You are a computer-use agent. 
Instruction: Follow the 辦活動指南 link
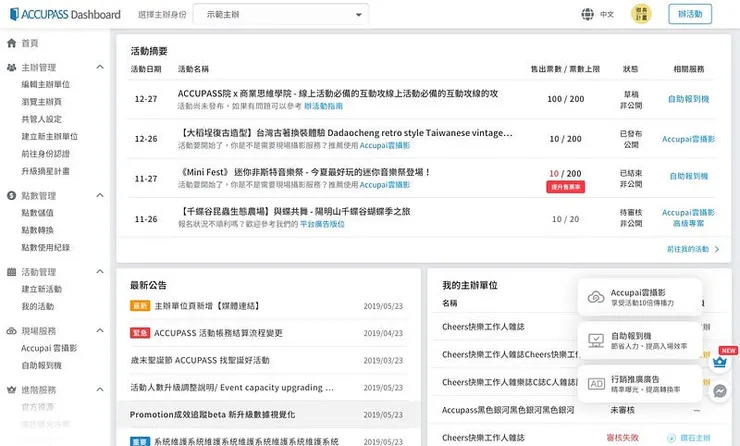point(323,106)
